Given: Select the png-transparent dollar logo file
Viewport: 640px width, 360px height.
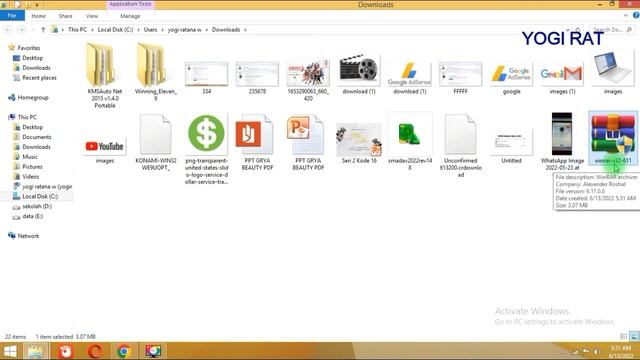Looking at the screenshot, I should click(x=207, y=149).
